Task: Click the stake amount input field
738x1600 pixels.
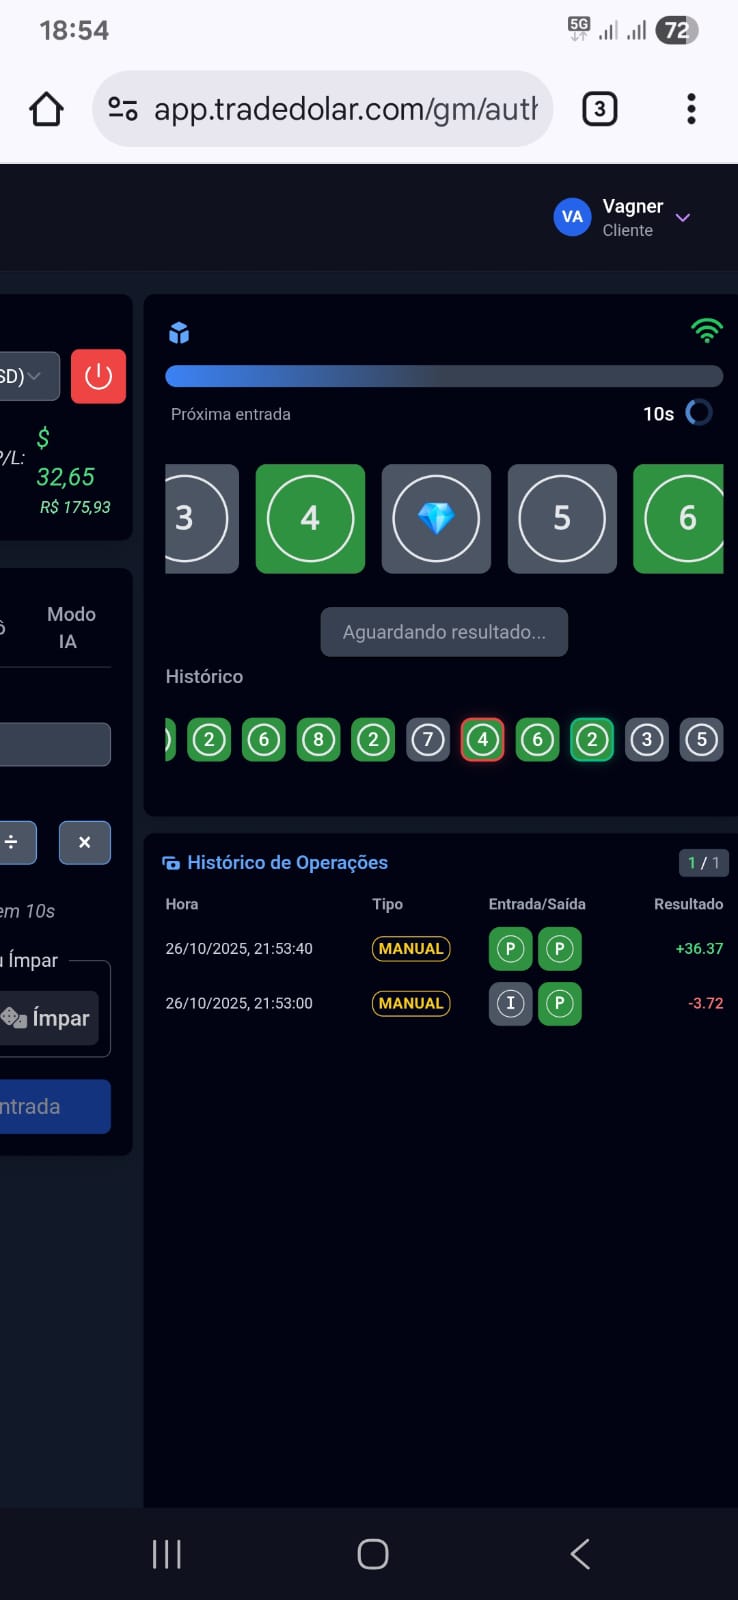Action: pos(55,745)
